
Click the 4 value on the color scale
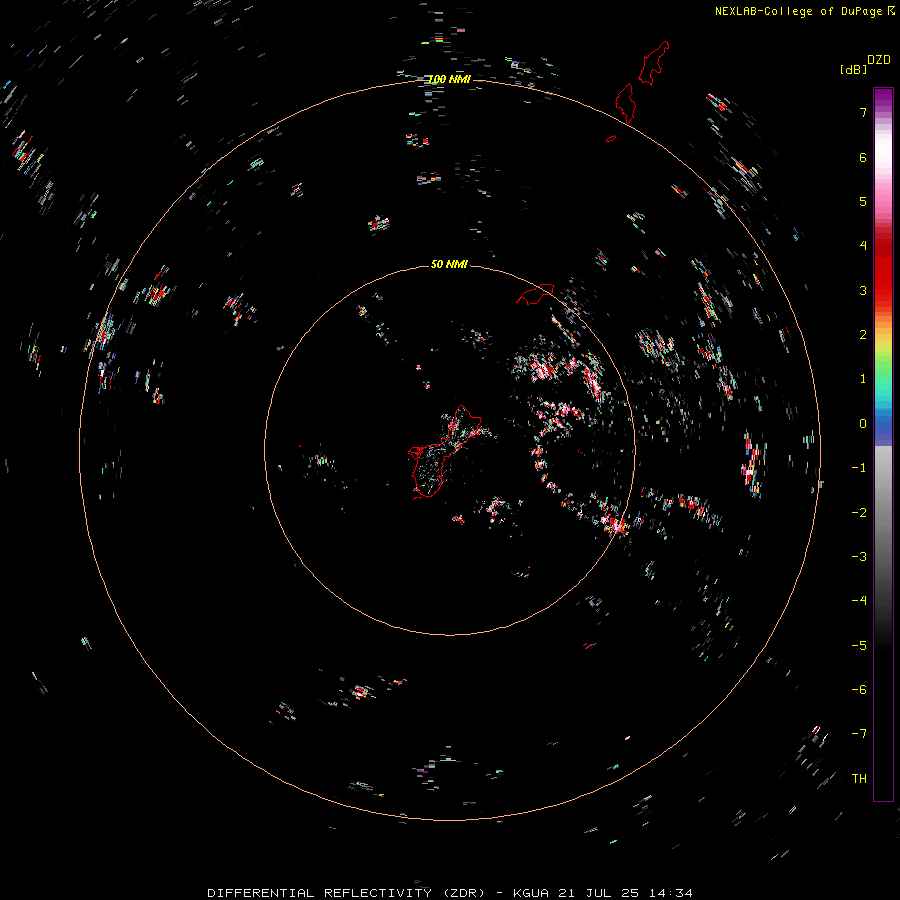coord(863,246)
